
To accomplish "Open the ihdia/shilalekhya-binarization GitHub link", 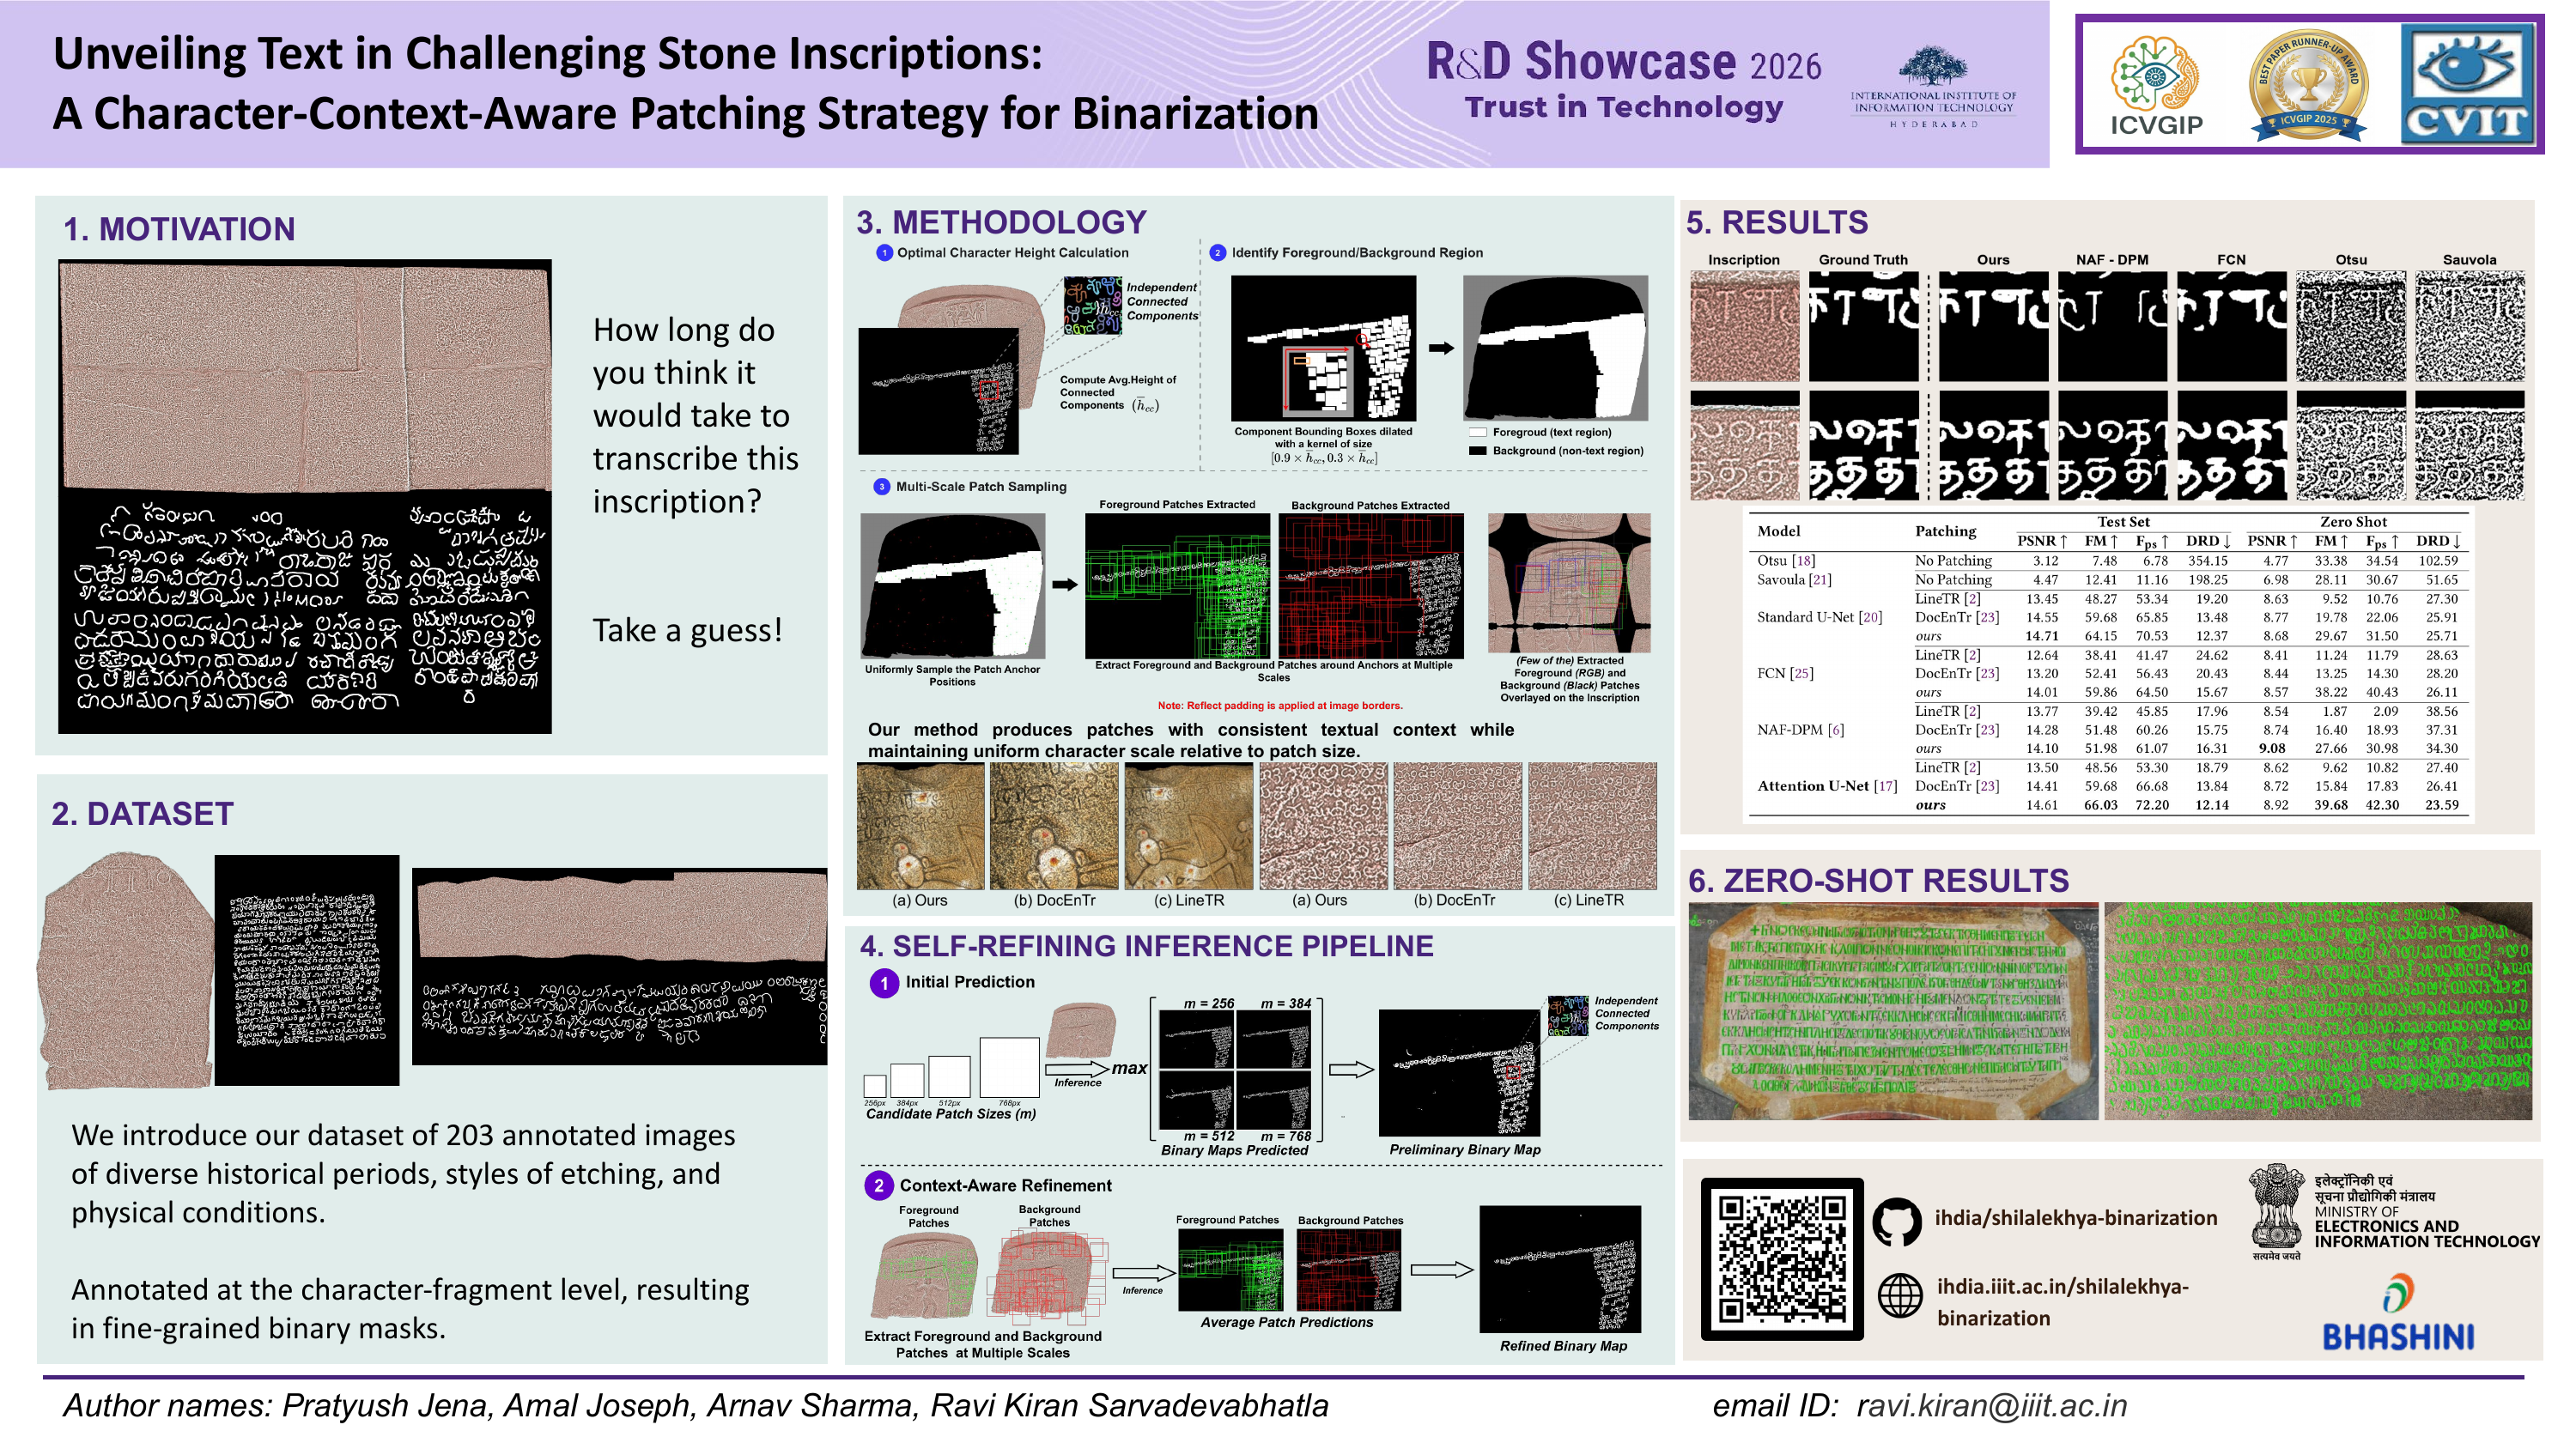I will coord(2075,1218).
